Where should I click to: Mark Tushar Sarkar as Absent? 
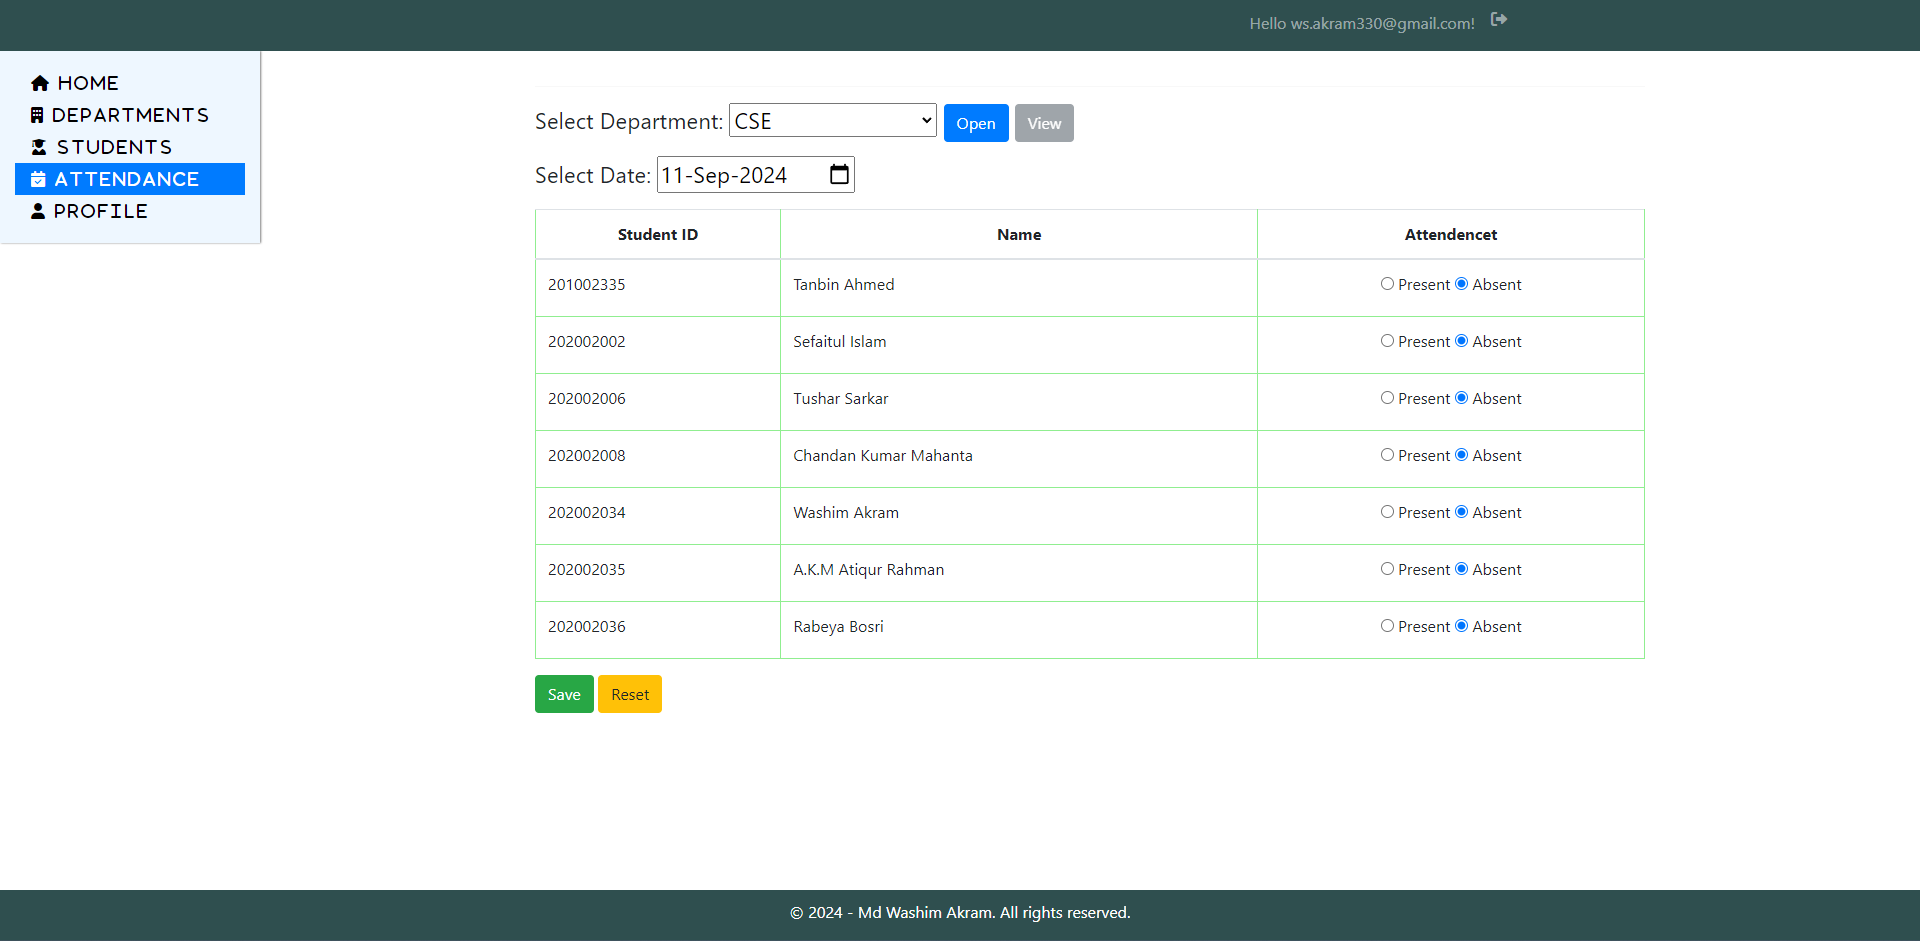point(1461,398)
